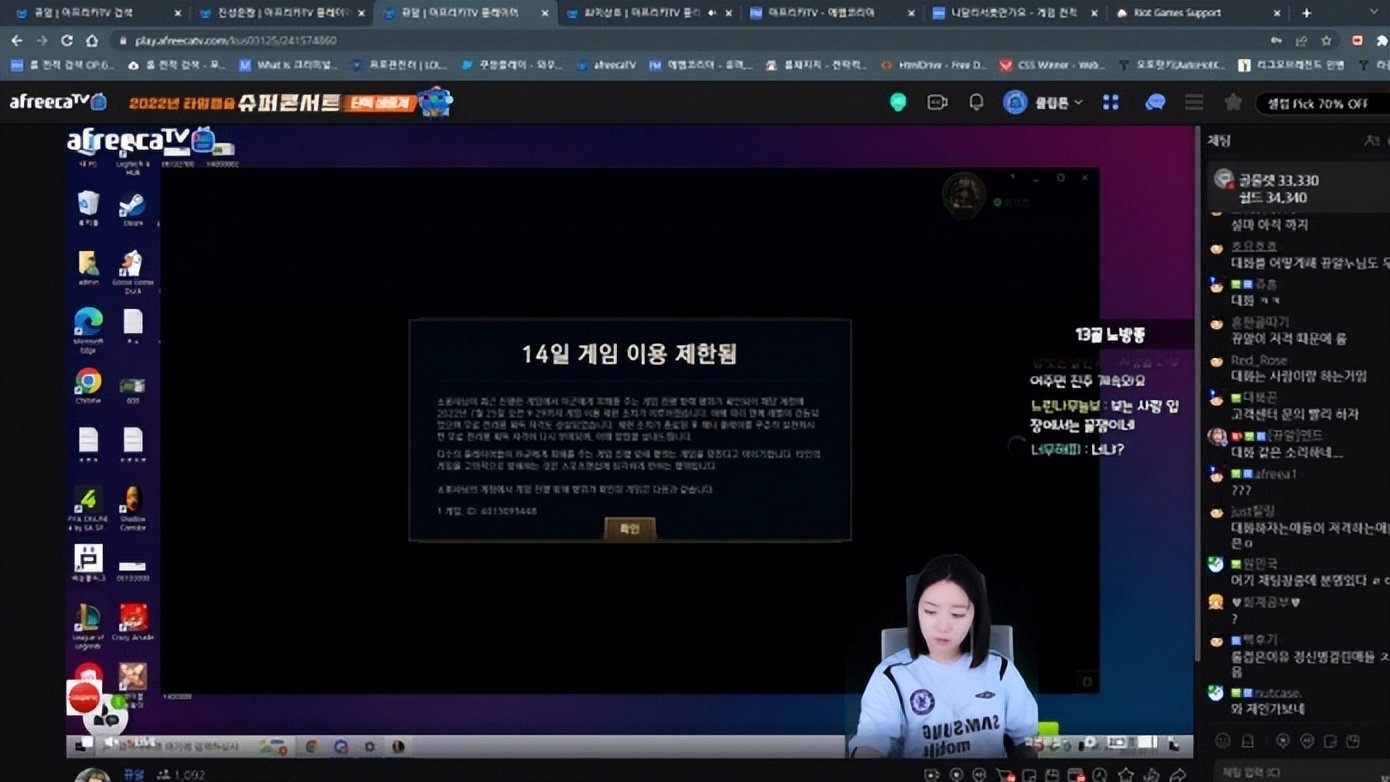Go back to the previous browser page

tap(17, 41)
